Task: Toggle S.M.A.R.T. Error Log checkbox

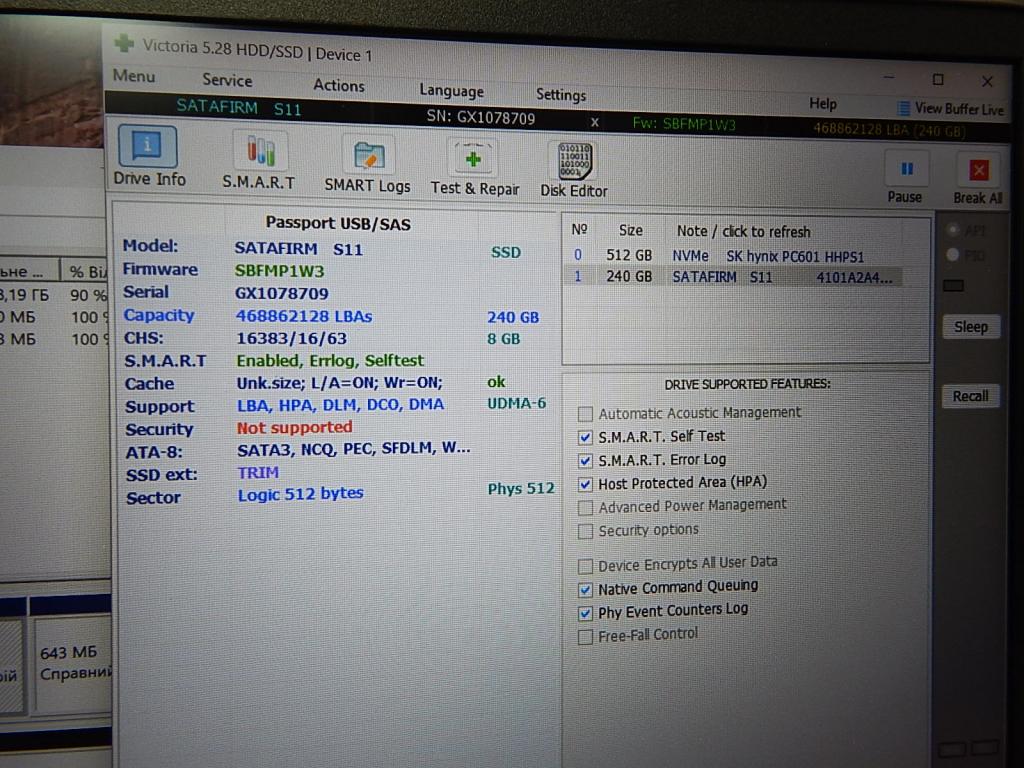Action: pyautogui.click(x=585, y=461)
